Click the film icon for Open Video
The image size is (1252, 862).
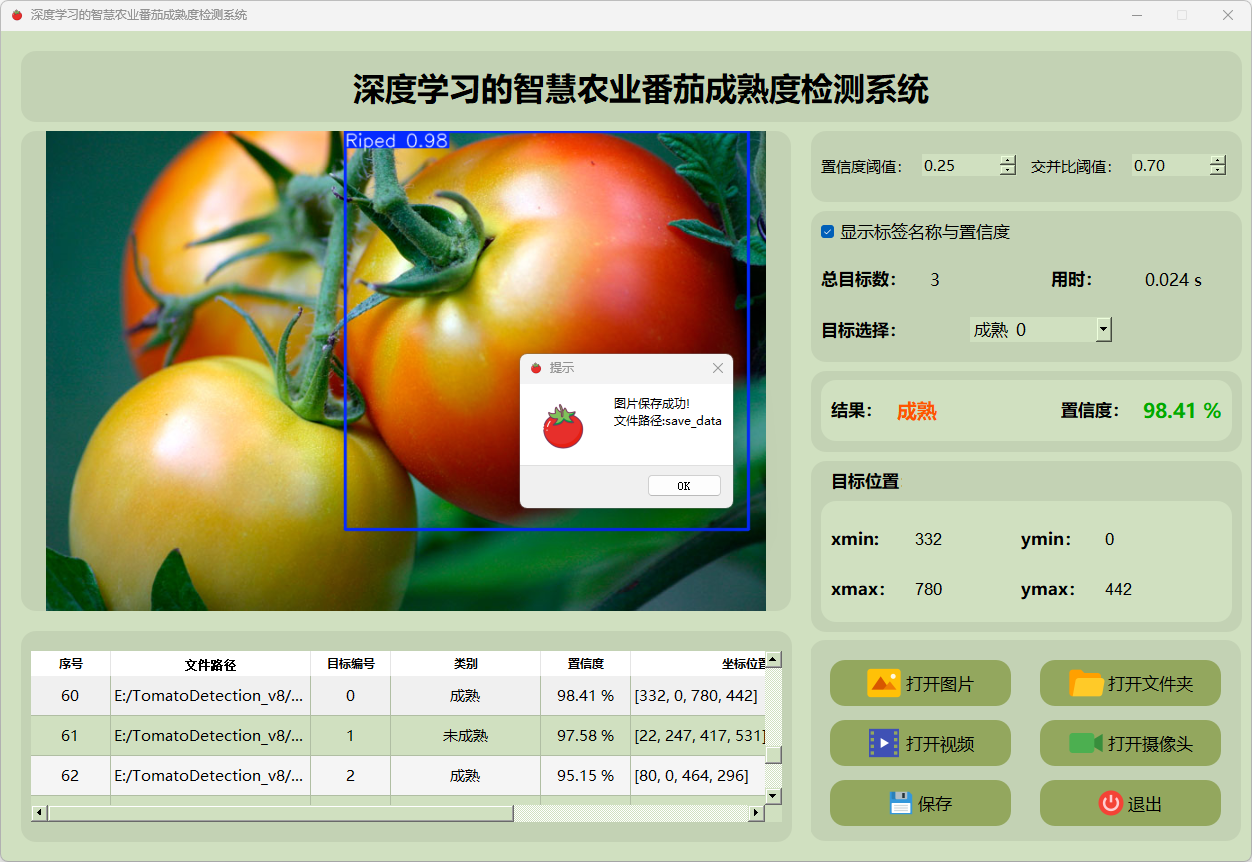pos(883,743)
